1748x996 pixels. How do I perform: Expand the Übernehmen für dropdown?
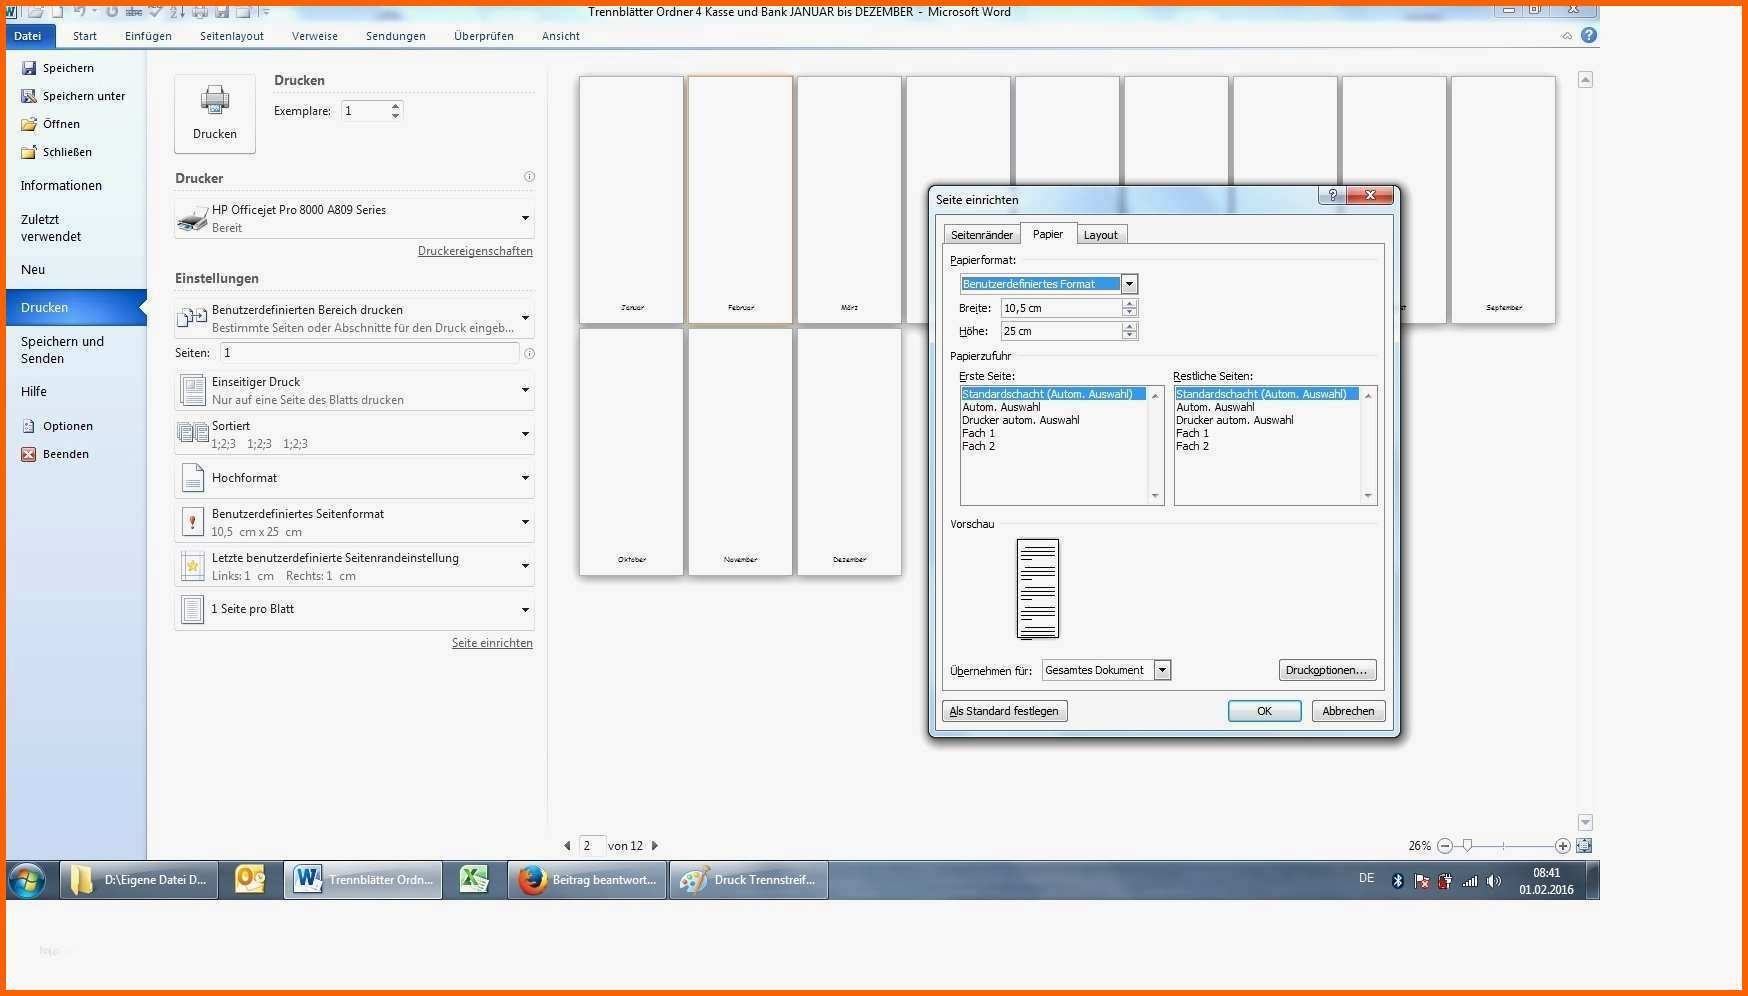(x=1162, y=670)
